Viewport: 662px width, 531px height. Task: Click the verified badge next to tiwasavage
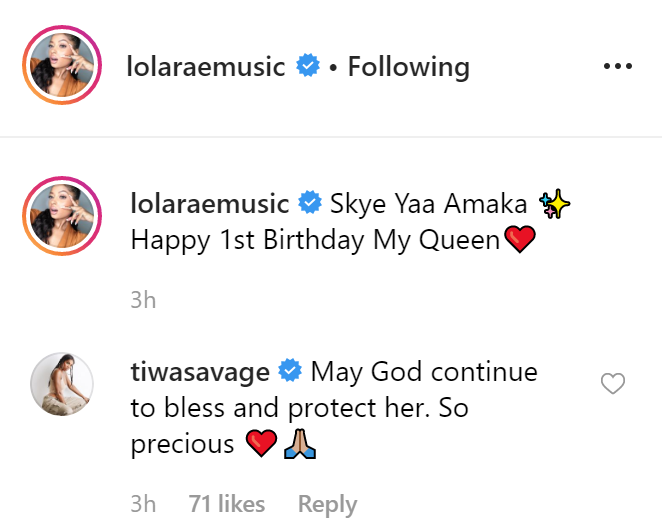(x=290, y=372)
